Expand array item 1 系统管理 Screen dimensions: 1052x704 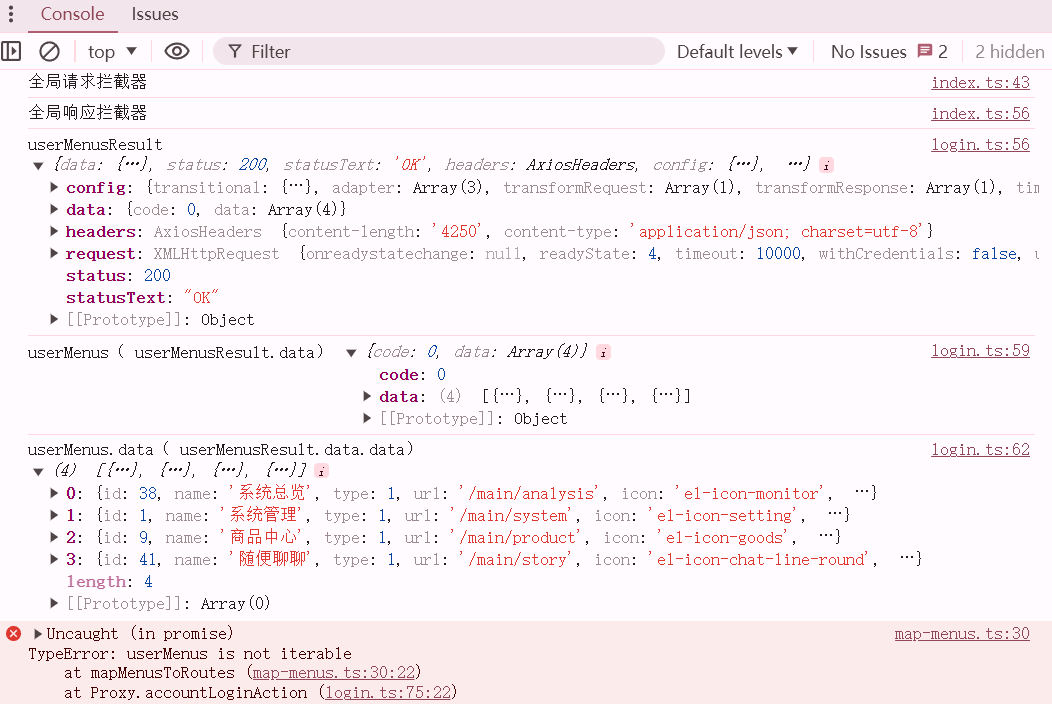pyautogui.click(x=54, y=515)
